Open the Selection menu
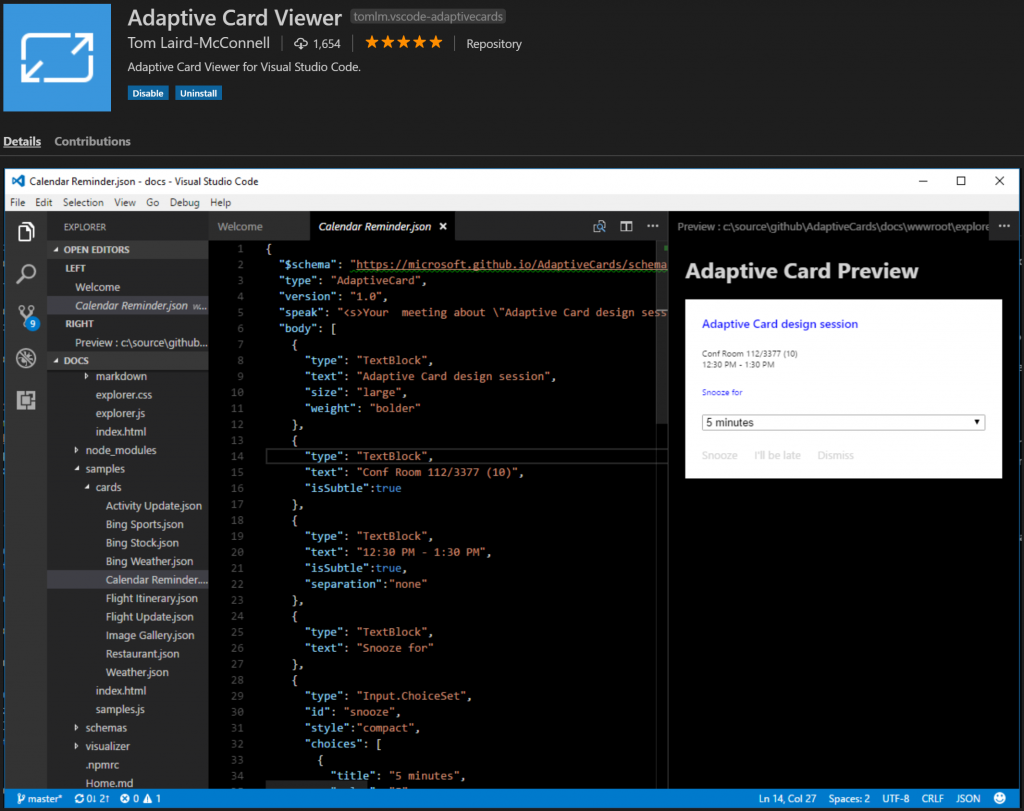The width and height of the screenshot is (1024, 811). point(83,202)
